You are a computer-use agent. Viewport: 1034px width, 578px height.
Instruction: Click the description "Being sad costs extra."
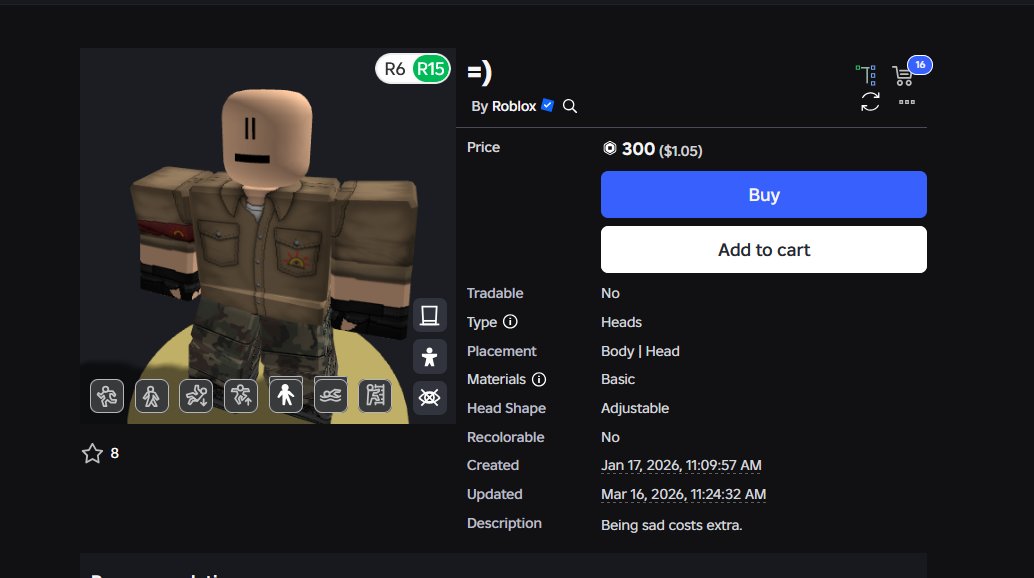point(671,525)
